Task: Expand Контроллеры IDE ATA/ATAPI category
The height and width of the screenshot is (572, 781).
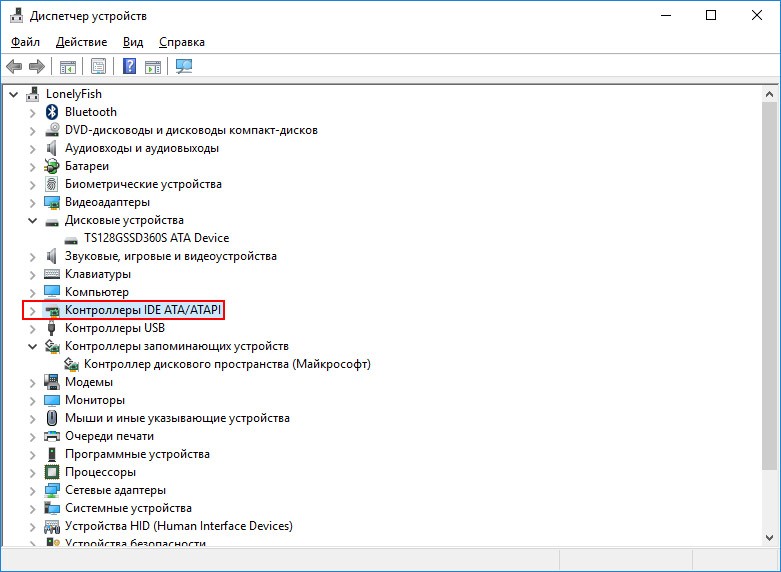Action: coord(32,310)
